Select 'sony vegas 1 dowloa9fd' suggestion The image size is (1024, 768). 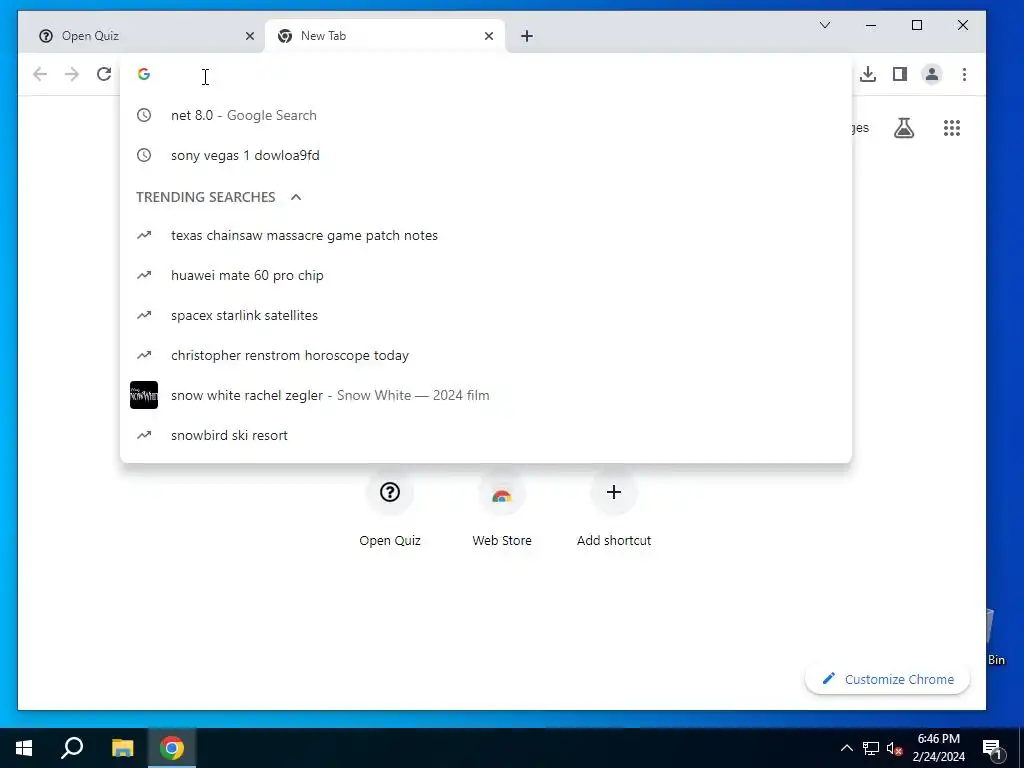(486, 155)
